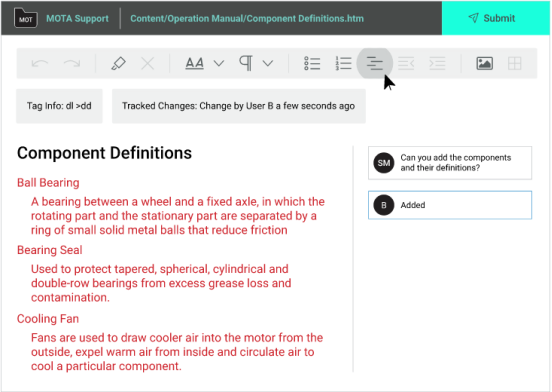Viewport: 552px width, 392px height.
Task: Decrease indent with the outdent icon
Action: pos(406,63)
